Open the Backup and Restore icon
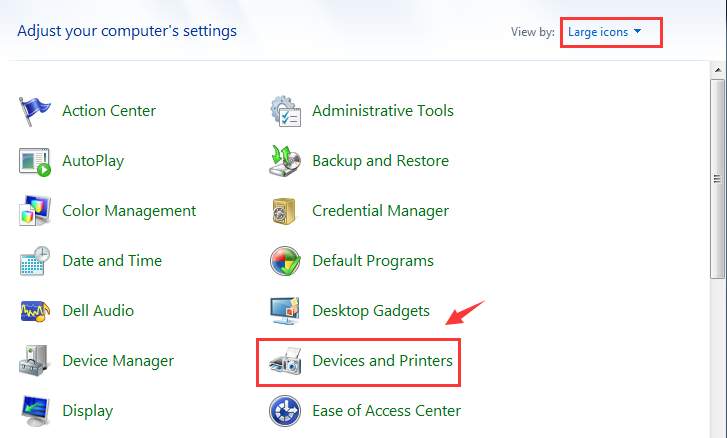 (x=285, y=161)
